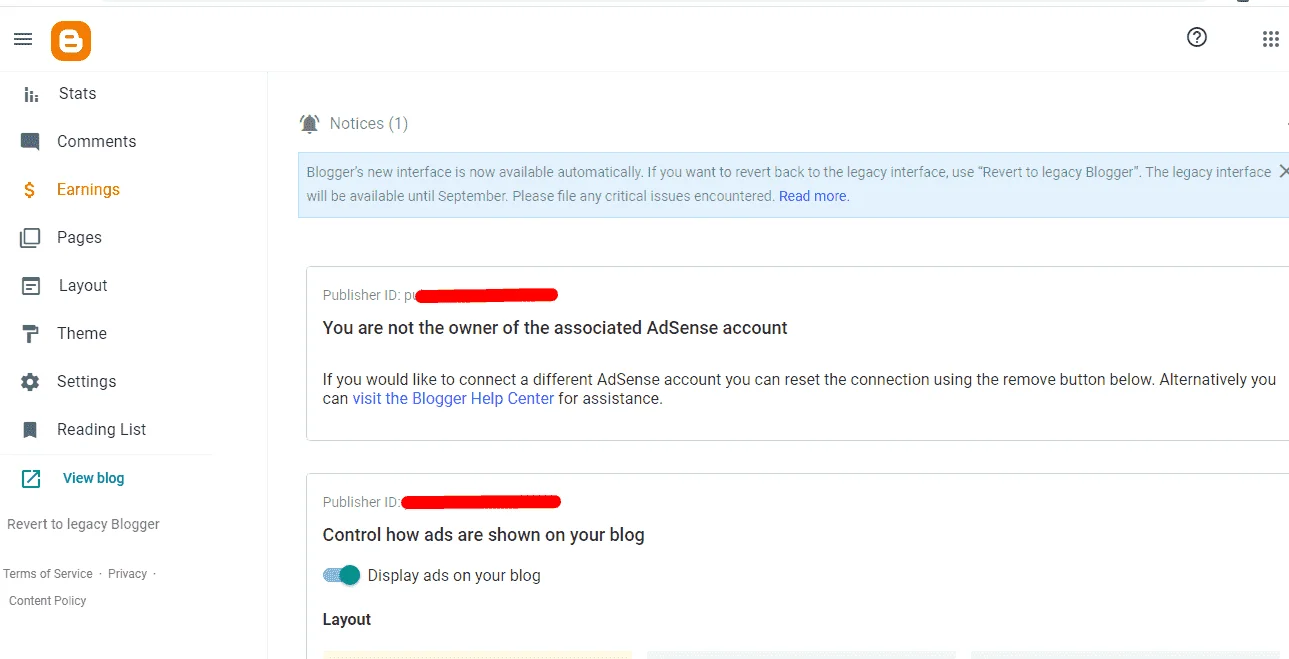Open the help question mark icon
This screenshot has height=659, width=1289.
click(1197, 37)
